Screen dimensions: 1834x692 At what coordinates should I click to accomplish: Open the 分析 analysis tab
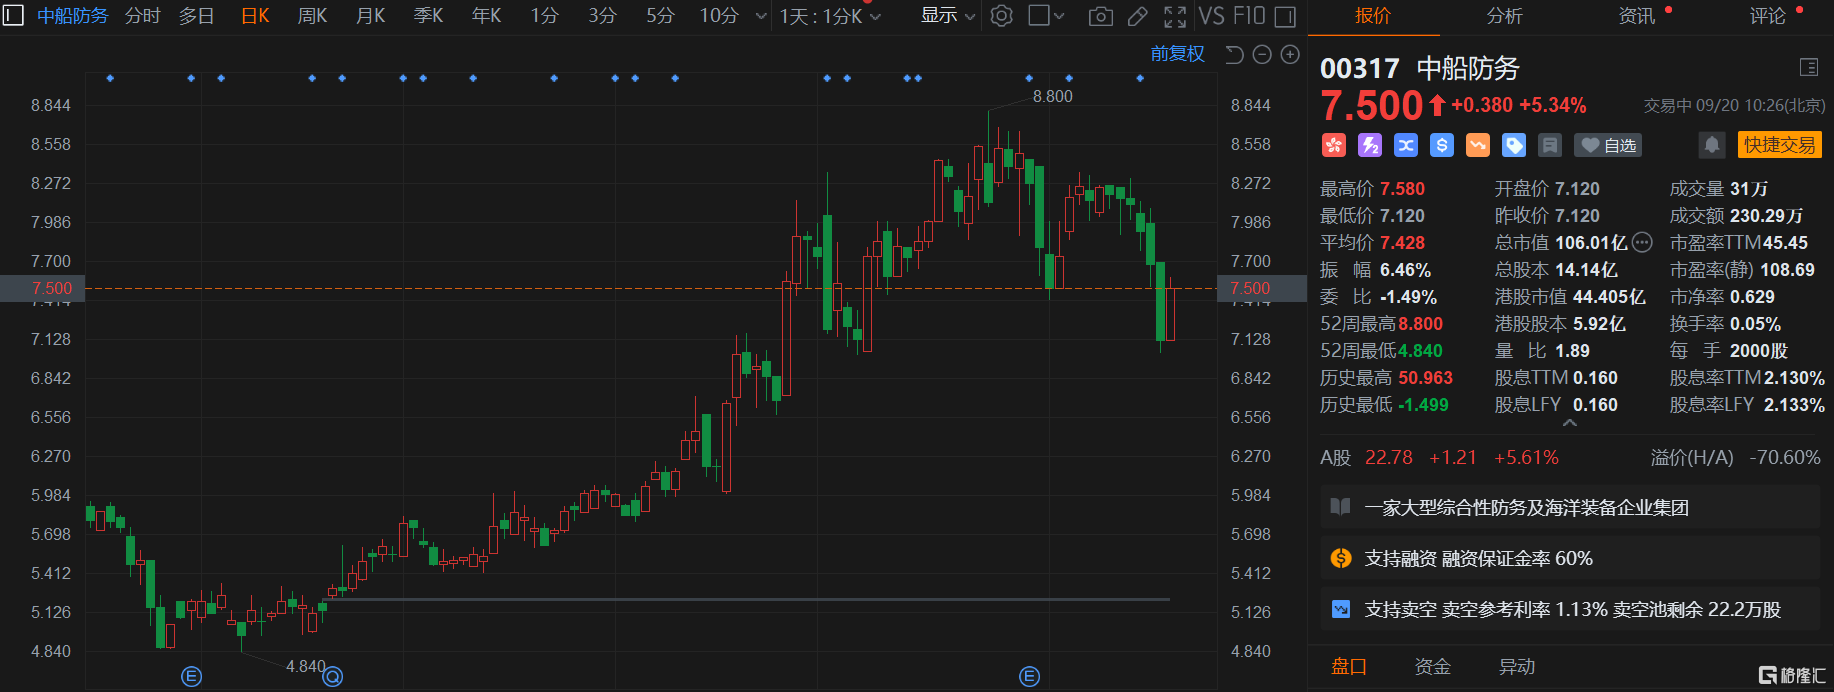pos(1504,16)
